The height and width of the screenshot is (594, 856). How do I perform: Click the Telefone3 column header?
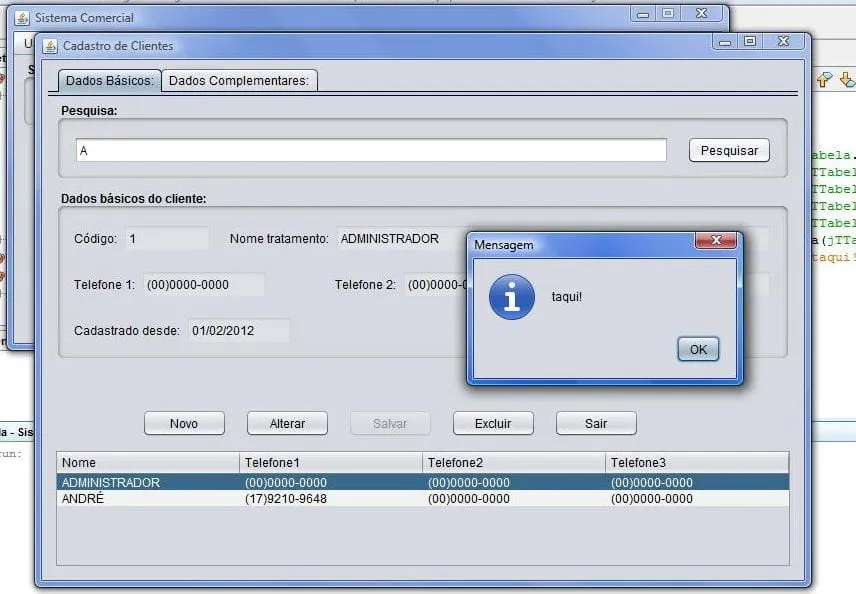point(697,462)
